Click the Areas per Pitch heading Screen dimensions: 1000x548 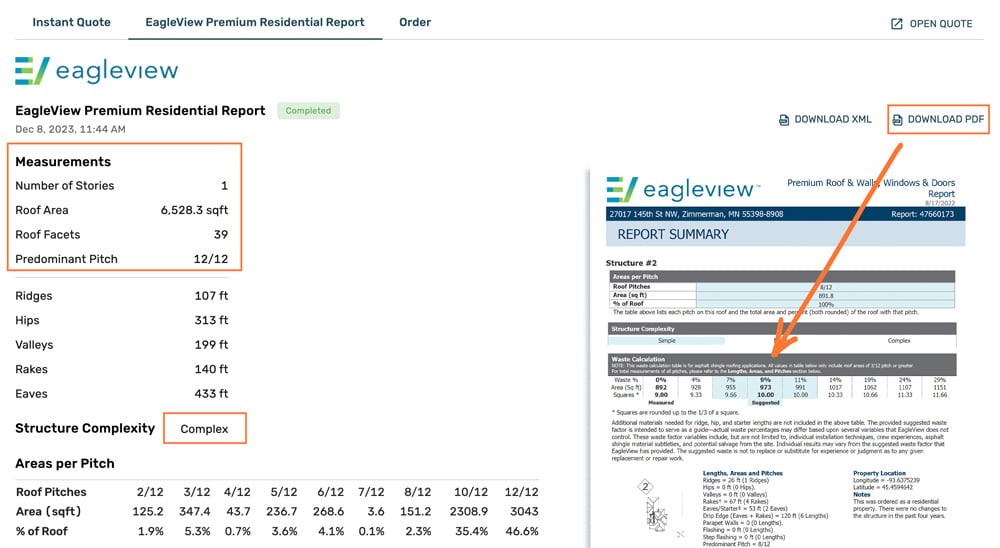65,464
